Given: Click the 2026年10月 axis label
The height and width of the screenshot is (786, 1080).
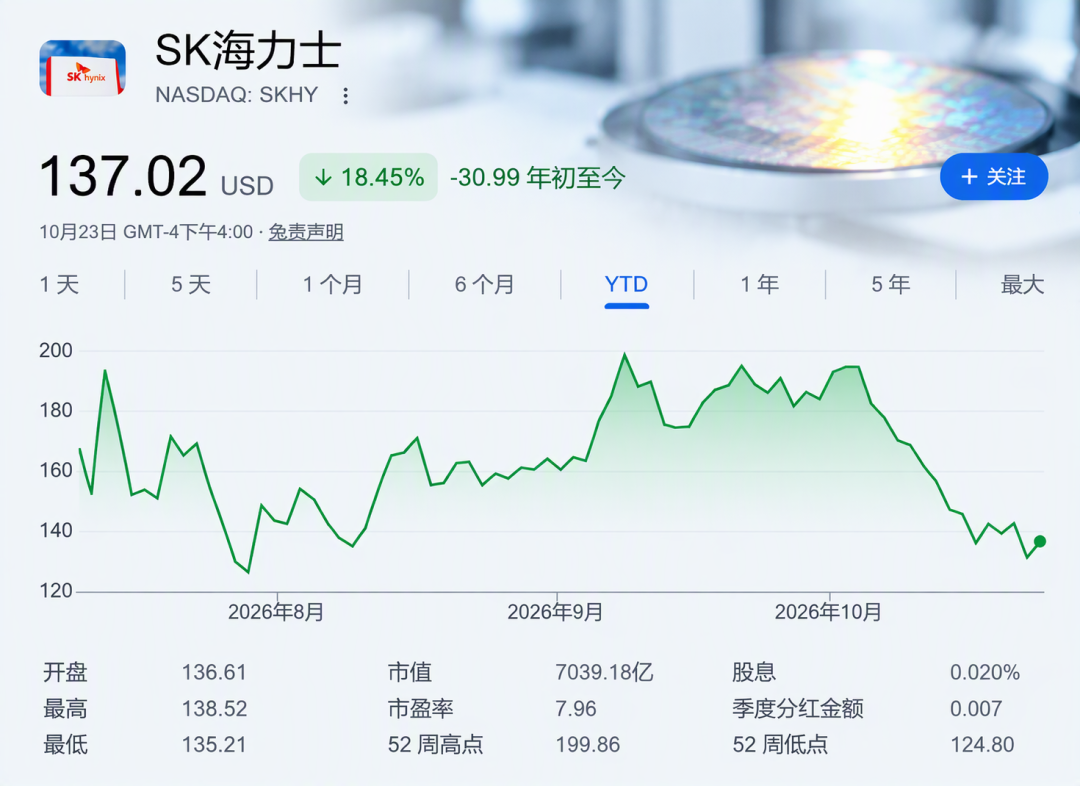Looking at the screenshot, I should coord(828,612).
